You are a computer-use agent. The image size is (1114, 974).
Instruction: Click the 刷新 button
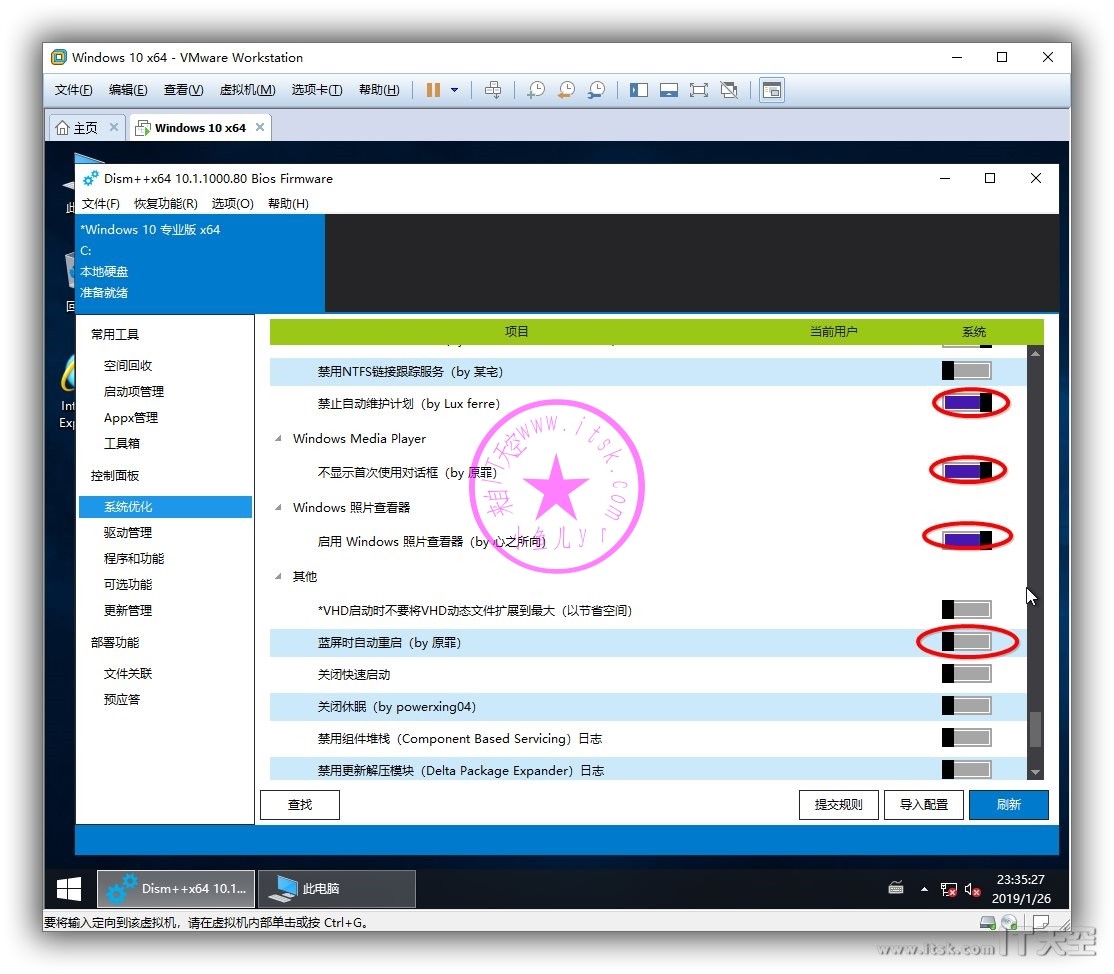pyautogui.click(x=1009, y=805)
